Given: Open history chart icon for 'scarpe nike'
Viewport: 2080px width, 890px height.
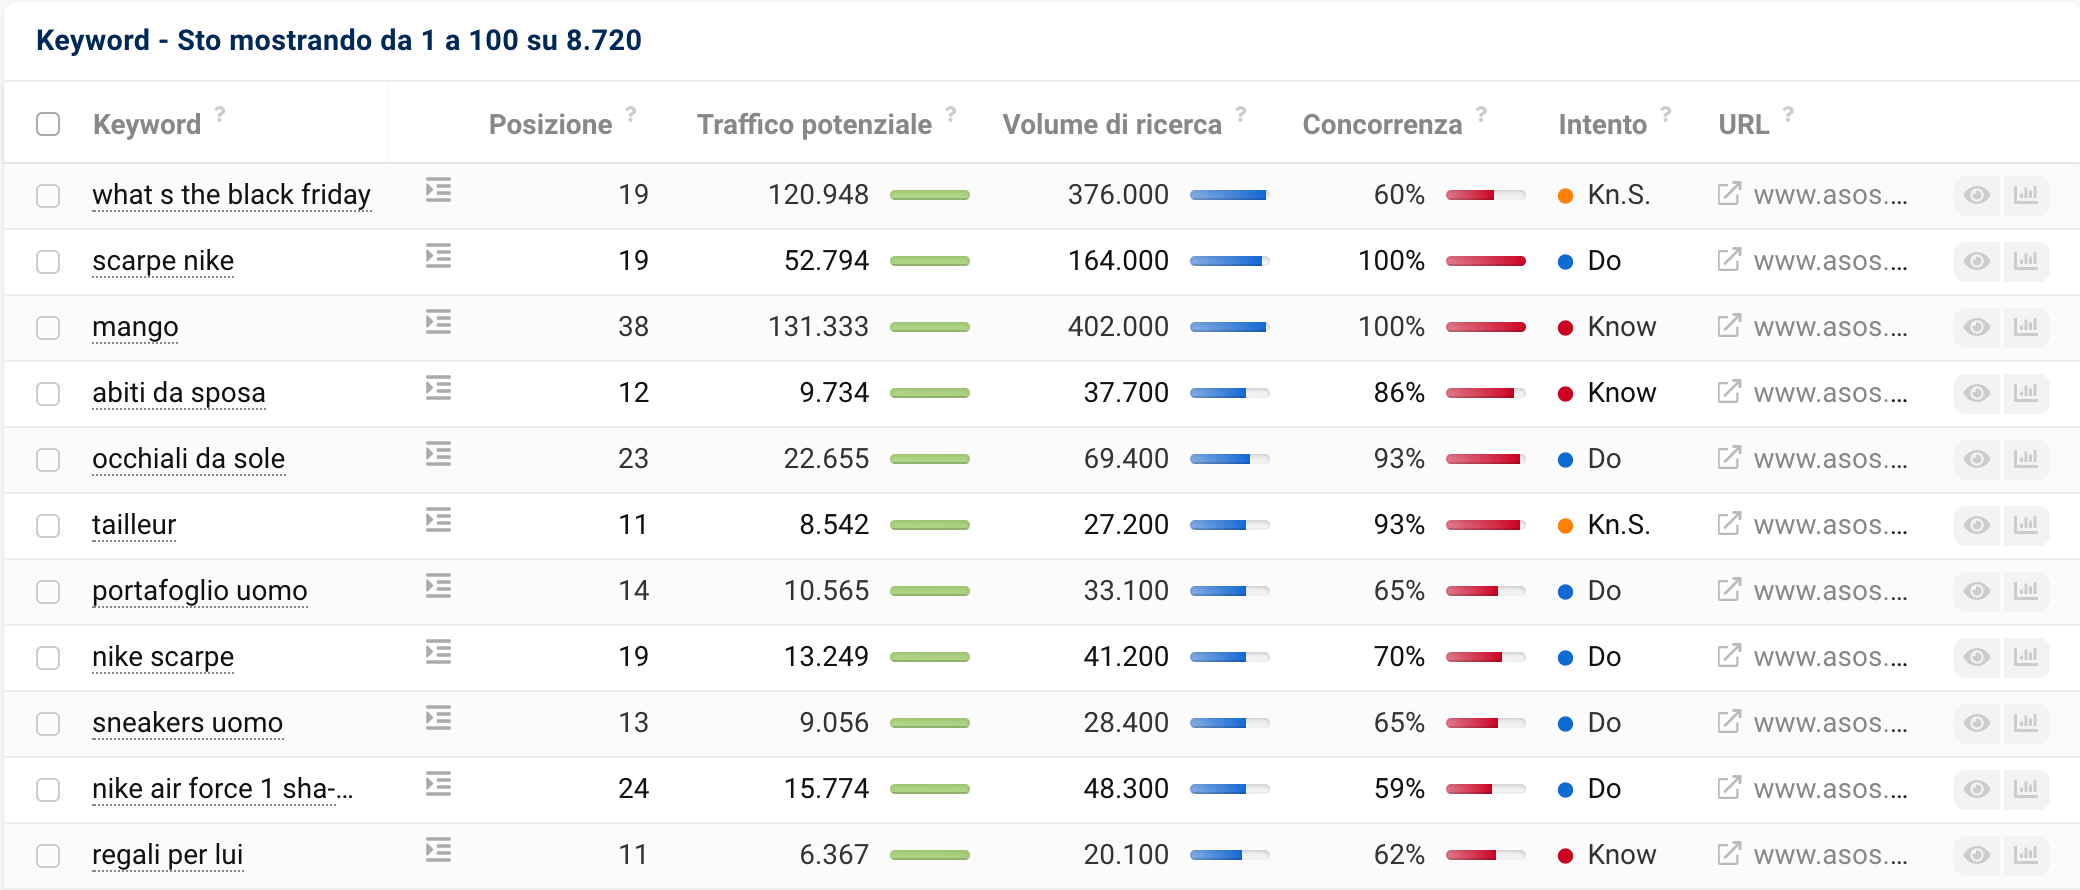Looking at the screenshot, I should [2026, 261].
